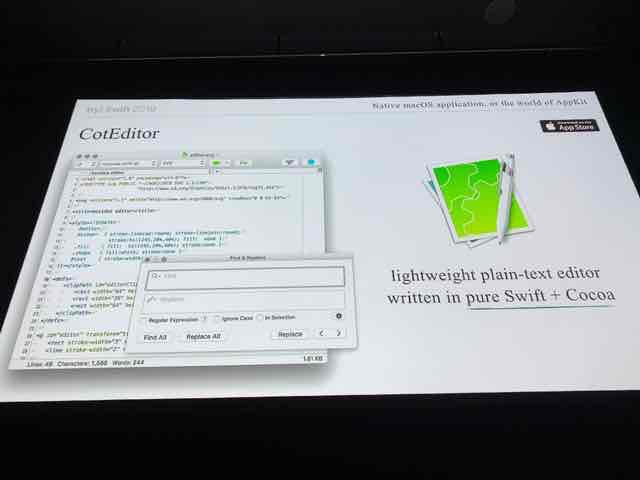Toggle the green toolbar button in editor

[x=217, y=163]
